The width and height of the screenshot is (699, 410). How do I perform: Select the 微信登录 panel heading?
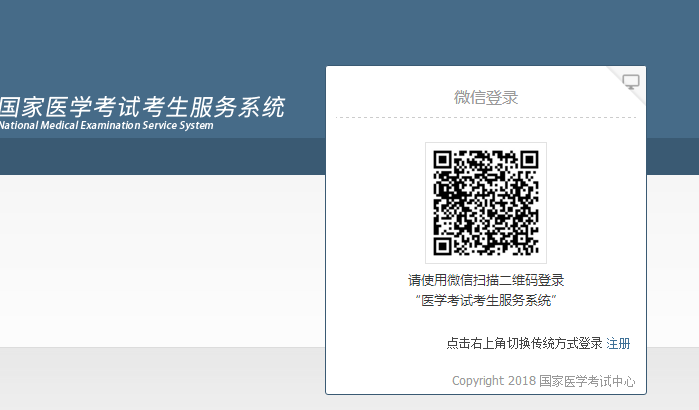click(486, 98)
